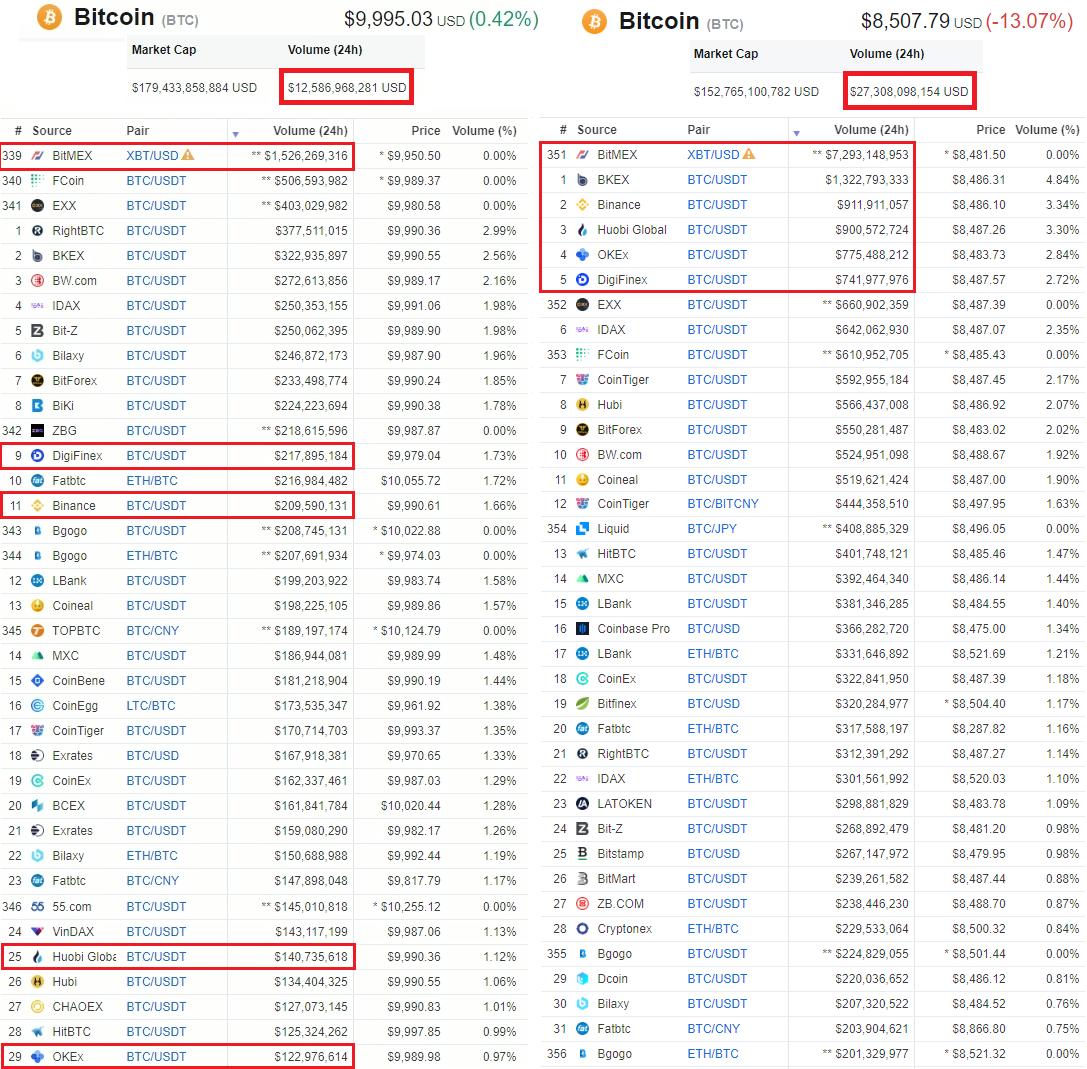This screenshot has width=1087, height=1069.
Task: Select BitMEX volume $7,293,148,953
Action: click(867, 155)
